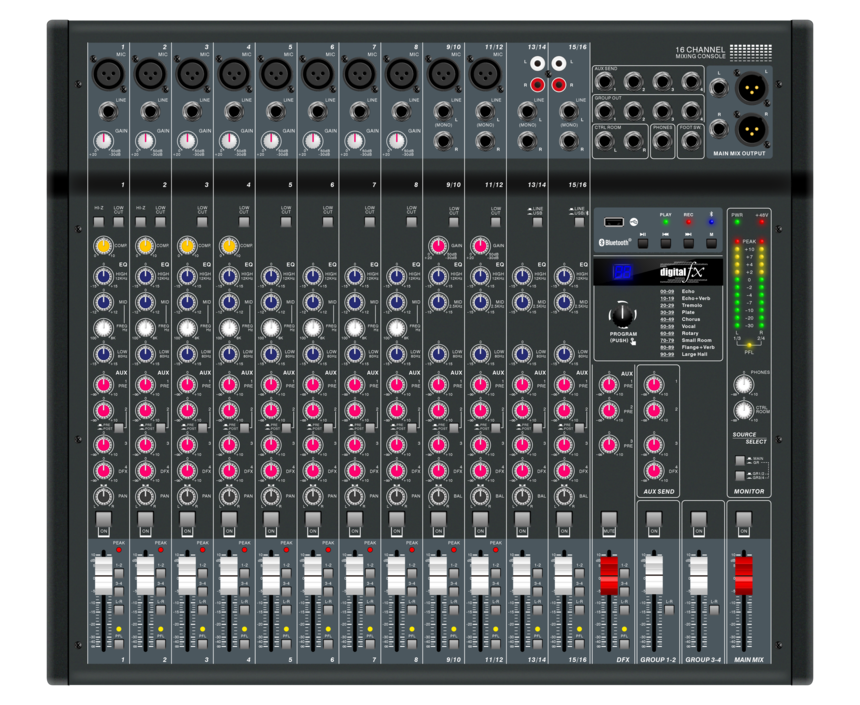Toggle channel 6 LOW CUT button
Screen dimensions: 860x705
[x=328, y=222]
